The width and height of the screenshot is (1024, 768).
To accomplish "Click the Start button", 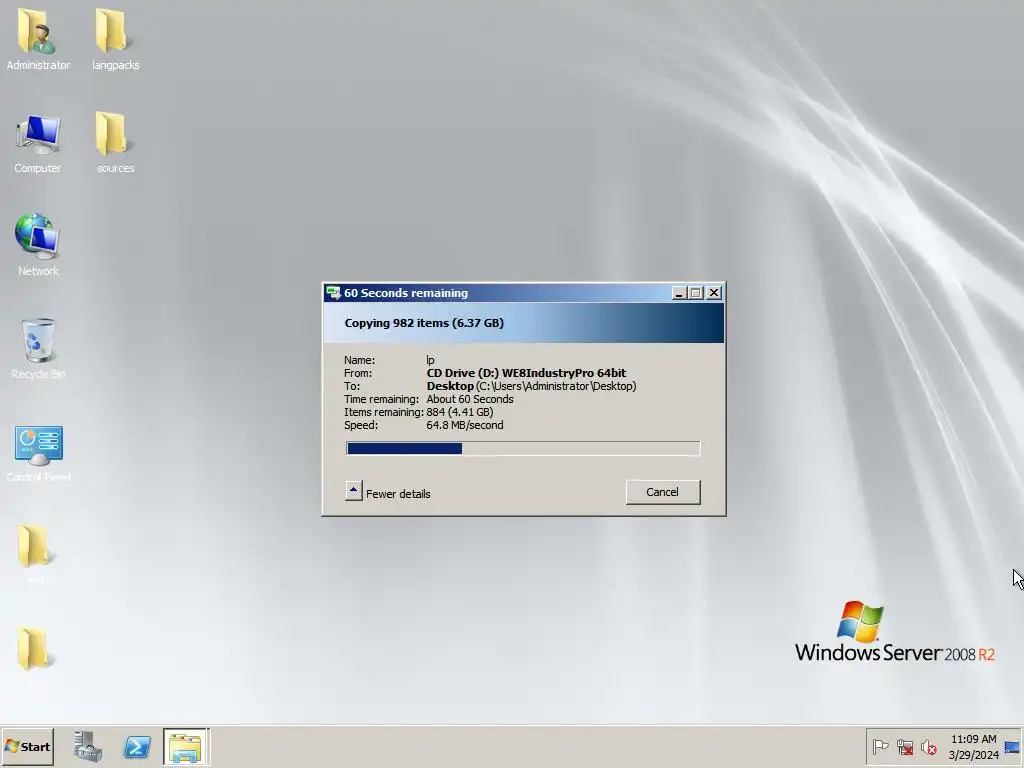I will click(27, 746).
